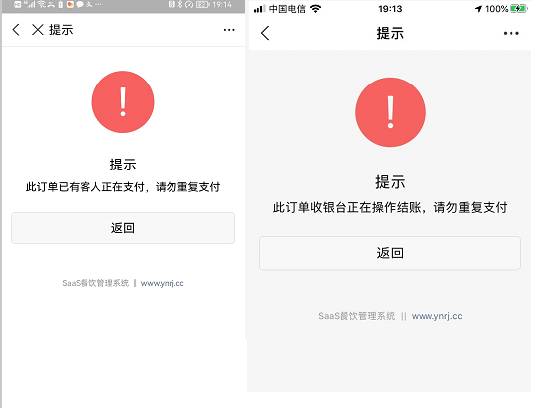542x408 pixels.
Task: Open left screen's three-dot more menu
Action: pyautogui.click(x=229, y=30)
